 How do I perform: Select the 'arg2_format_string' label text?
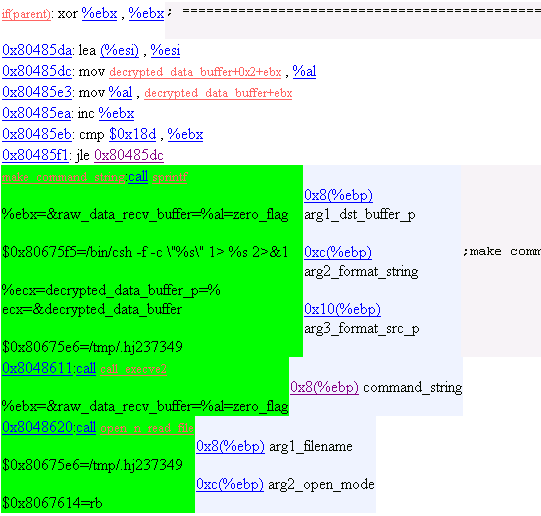[361, 272]
